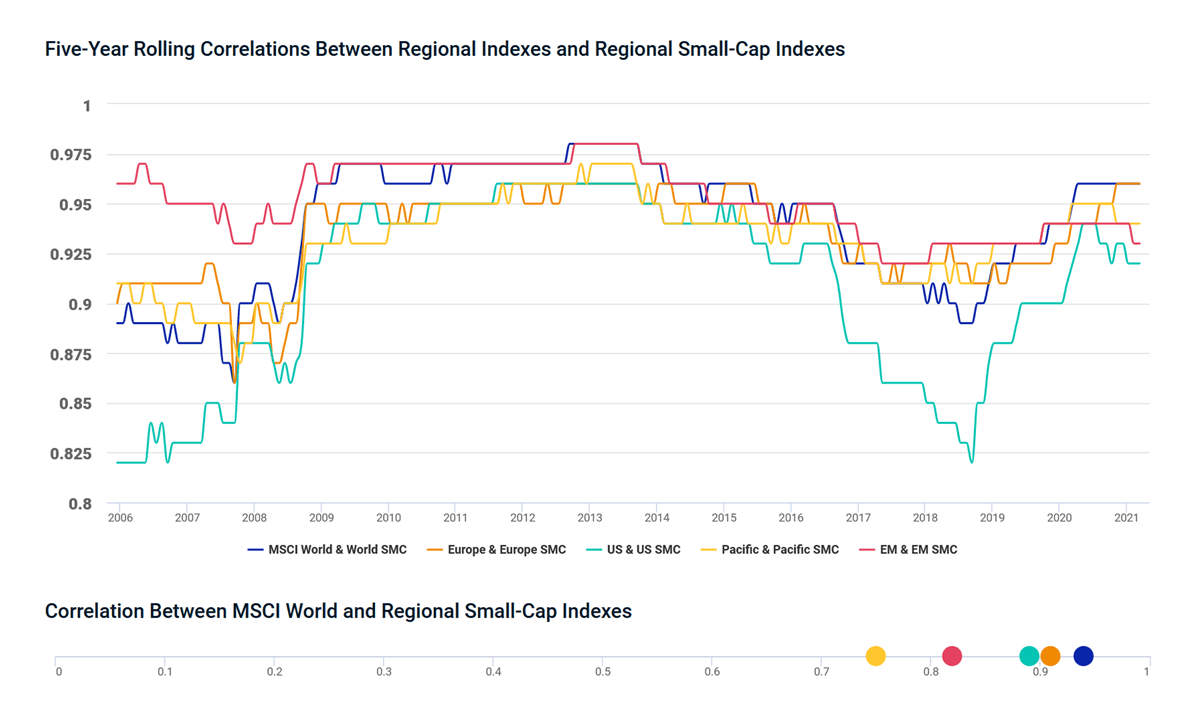Select the Correlation Between MSCI World heading

pyautogui.click(x=338, y=611)
